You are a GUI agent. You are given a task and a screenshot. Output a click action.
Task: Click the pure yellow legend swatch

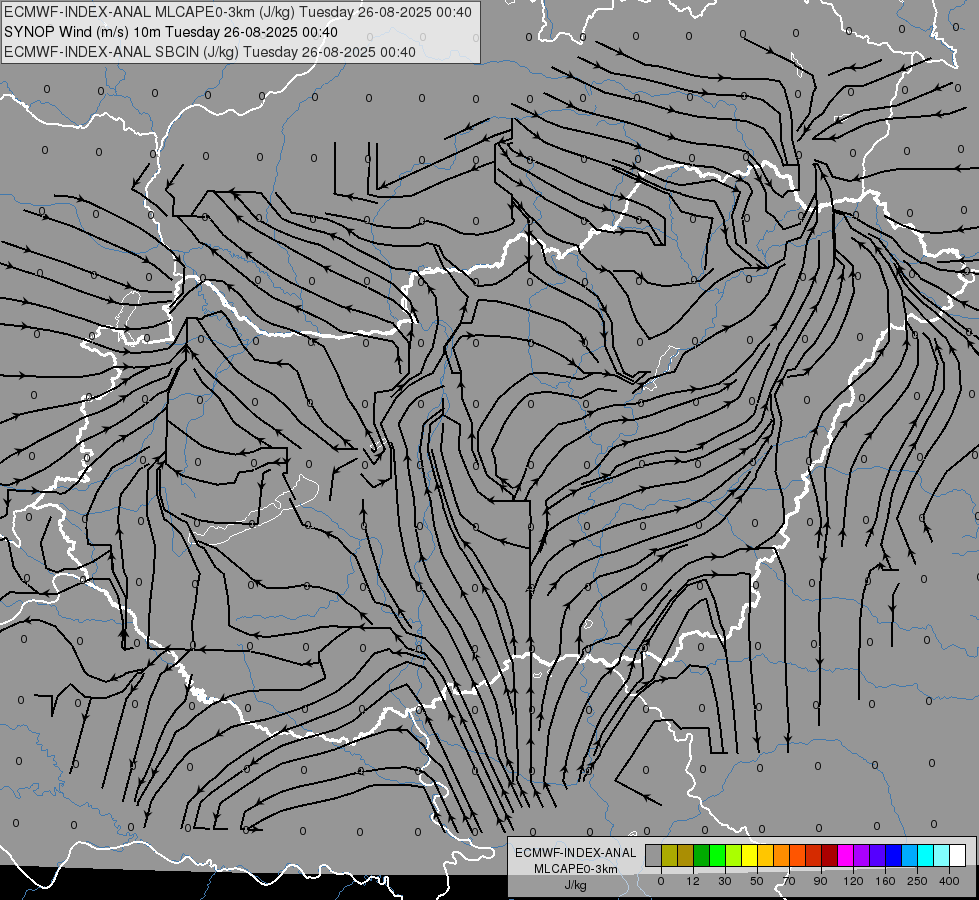pos(749,855)
